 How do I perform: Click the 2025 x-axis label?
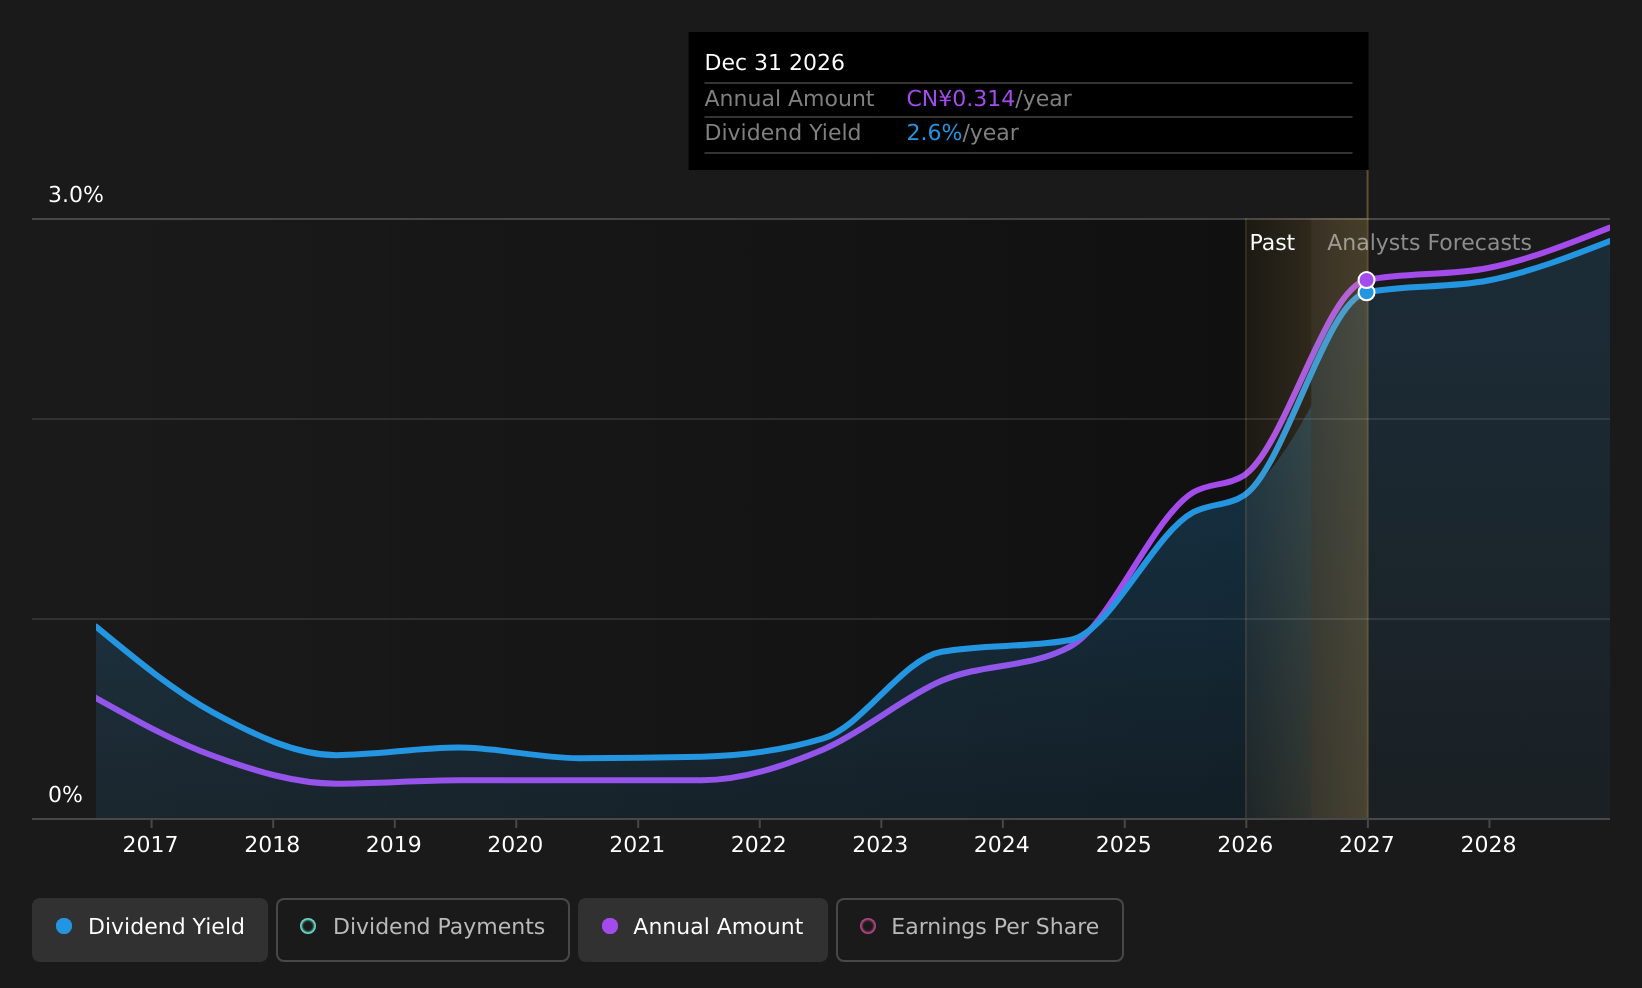point(1124,845)
